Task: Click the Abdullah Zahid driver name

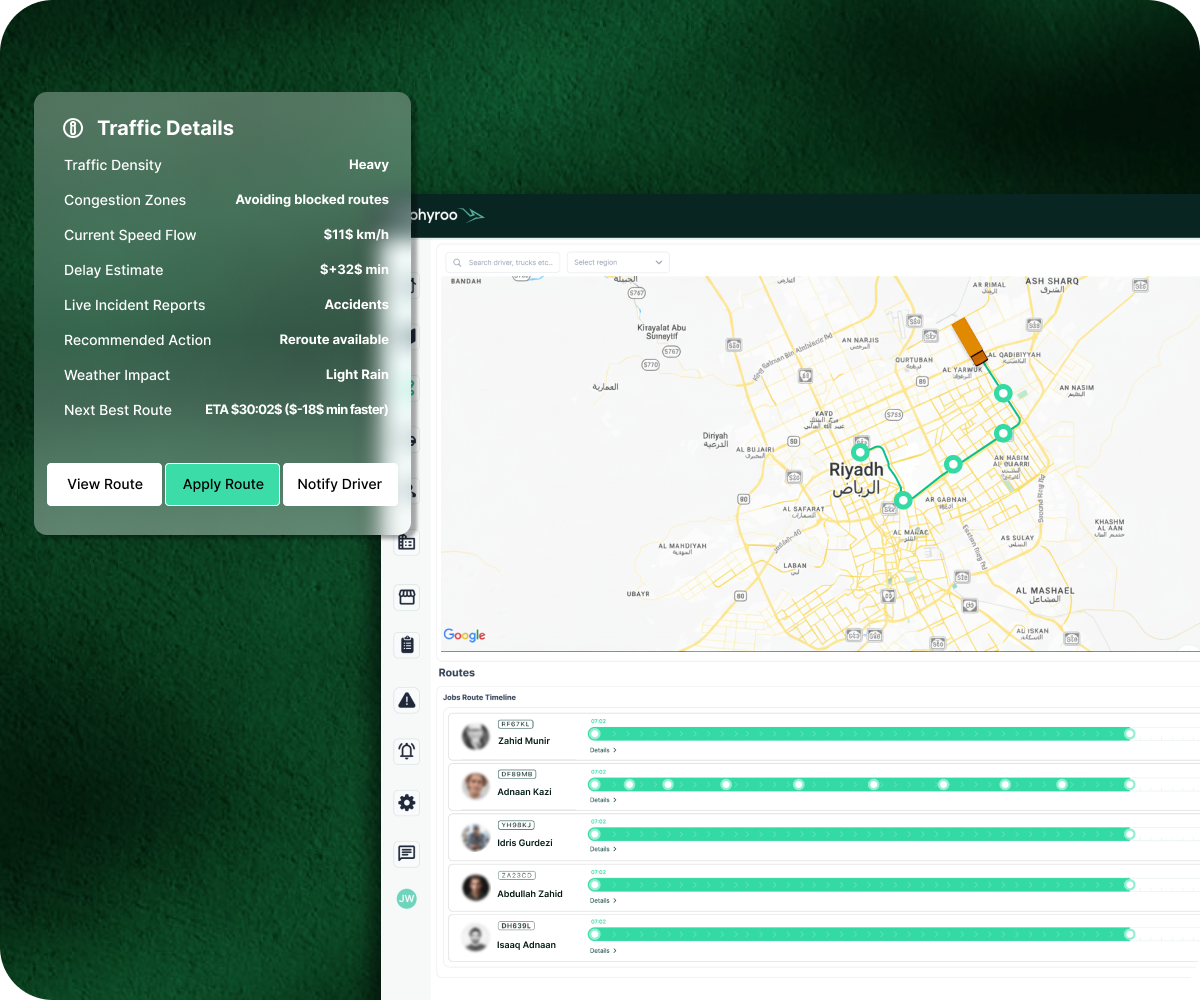Action: 530,894
